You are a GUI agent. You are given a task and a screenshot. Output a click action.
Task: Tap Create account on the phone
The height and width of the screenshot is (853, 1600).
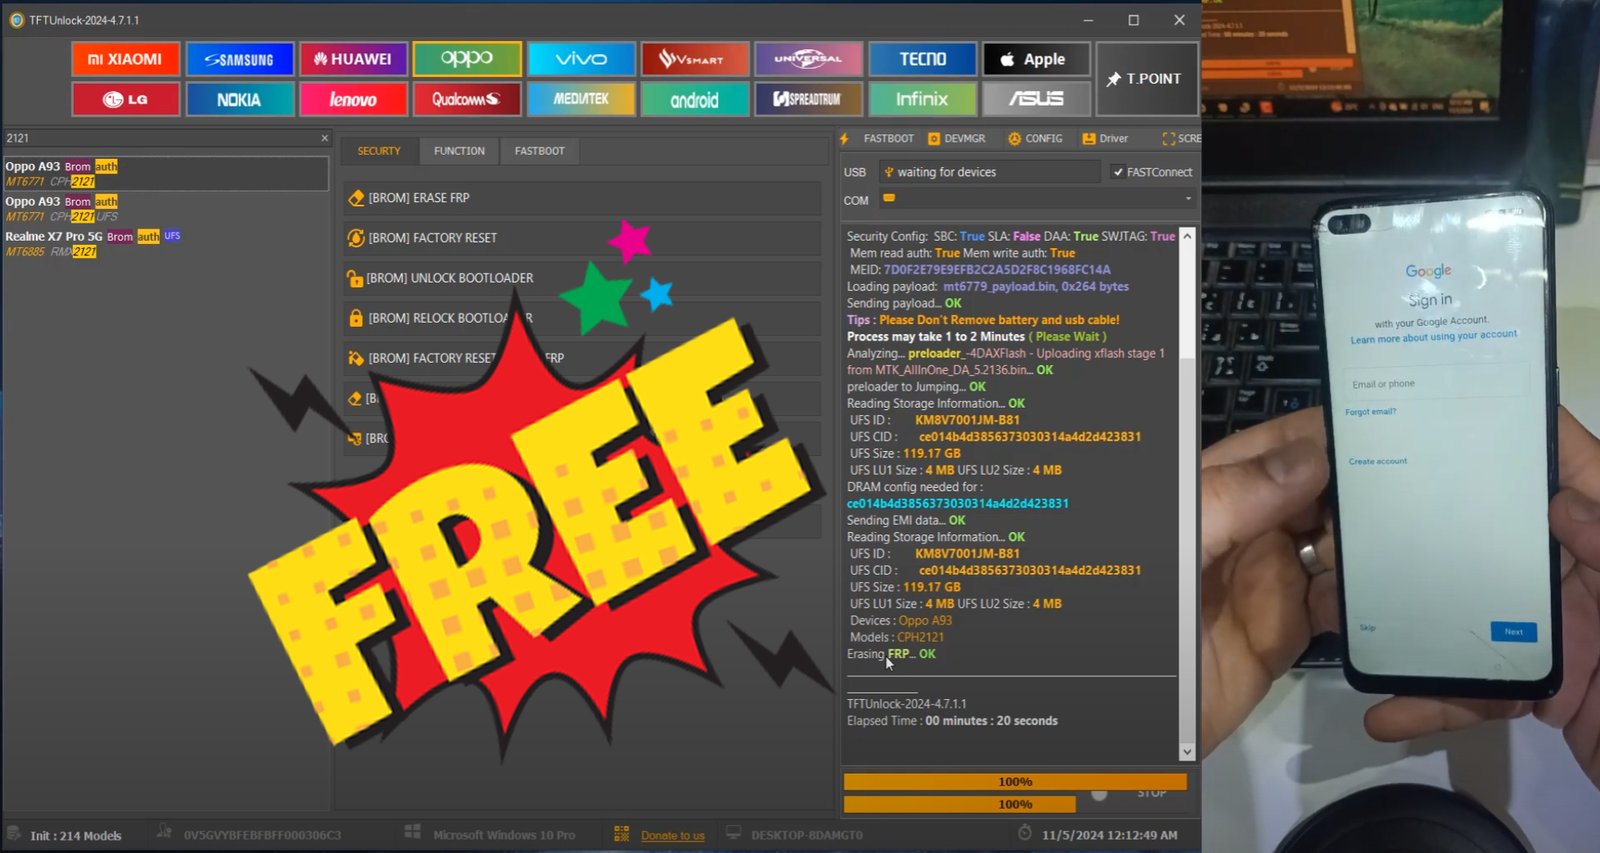pos(1378,461)
